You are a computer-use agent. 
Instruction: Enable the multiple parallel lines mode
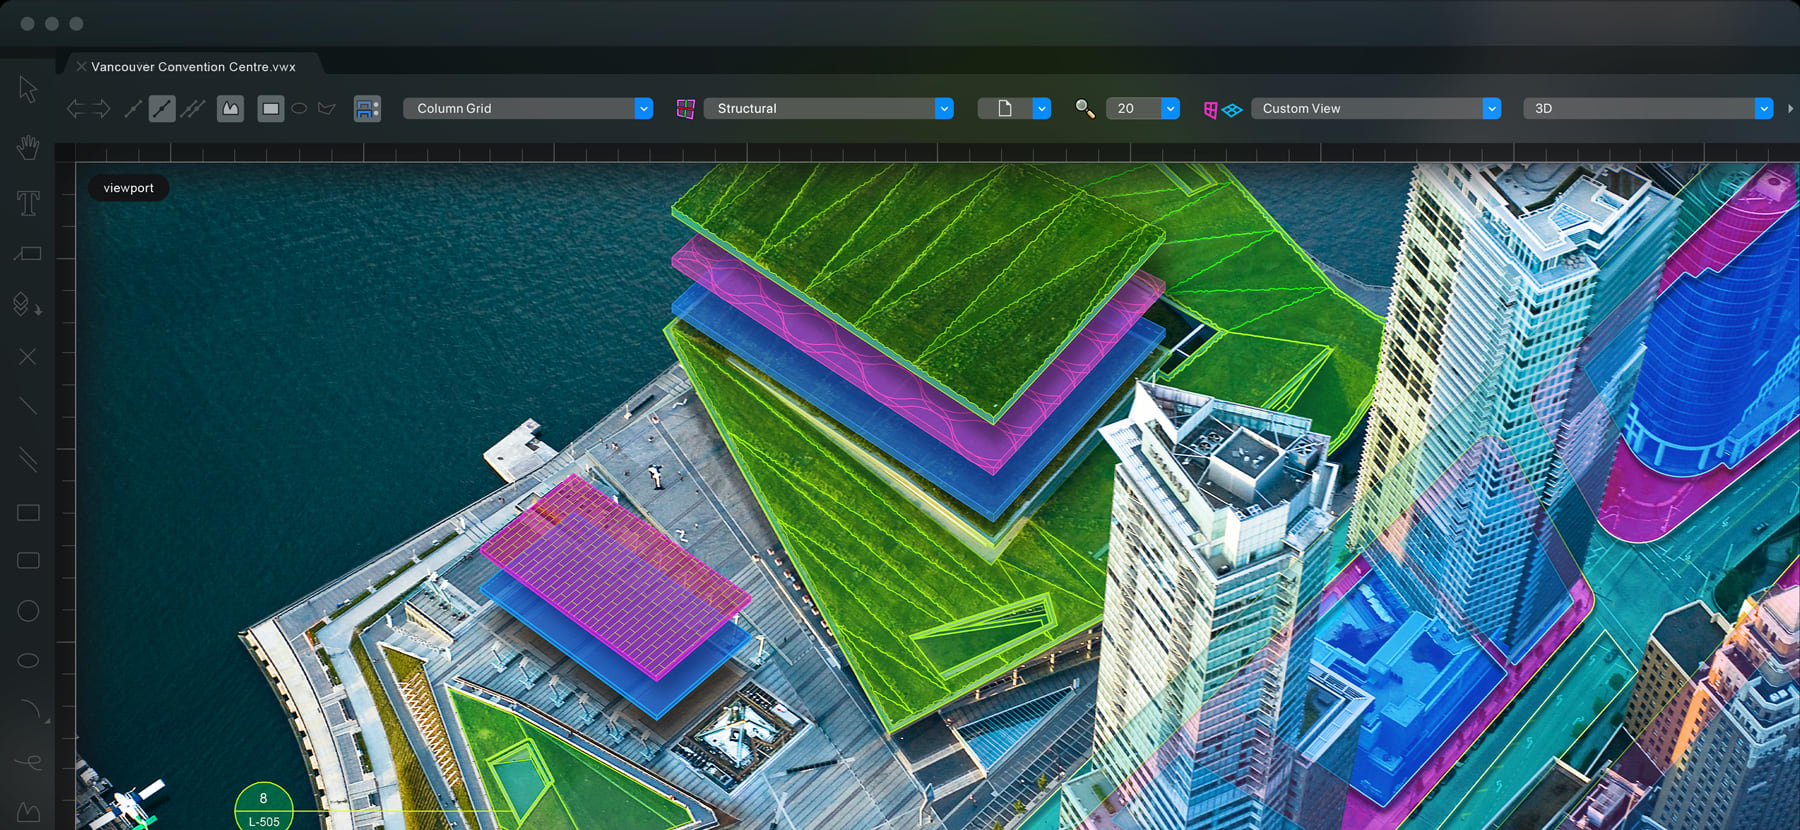pos(193,108)
